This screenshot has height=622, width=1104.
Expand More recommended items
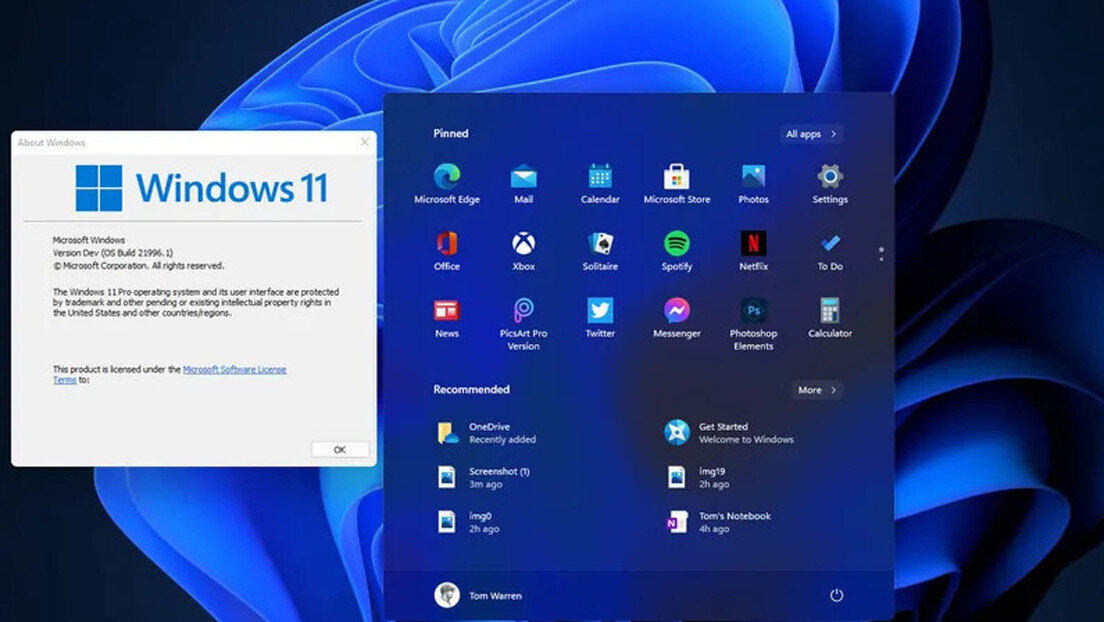[817, 390]
